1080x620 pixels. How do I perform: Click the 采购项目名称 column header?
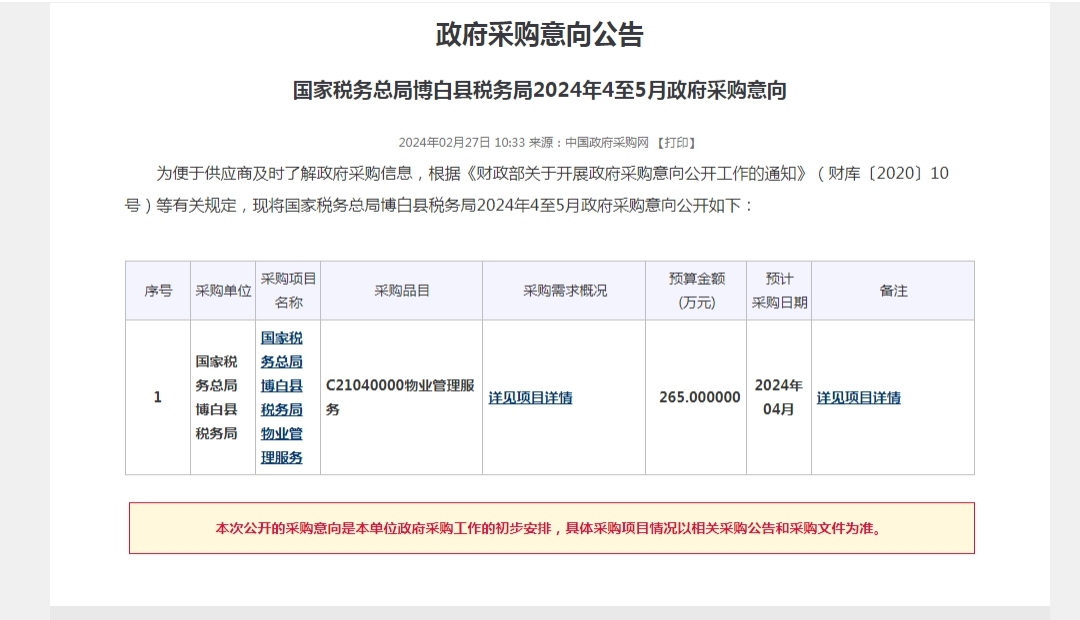point(288,291)
